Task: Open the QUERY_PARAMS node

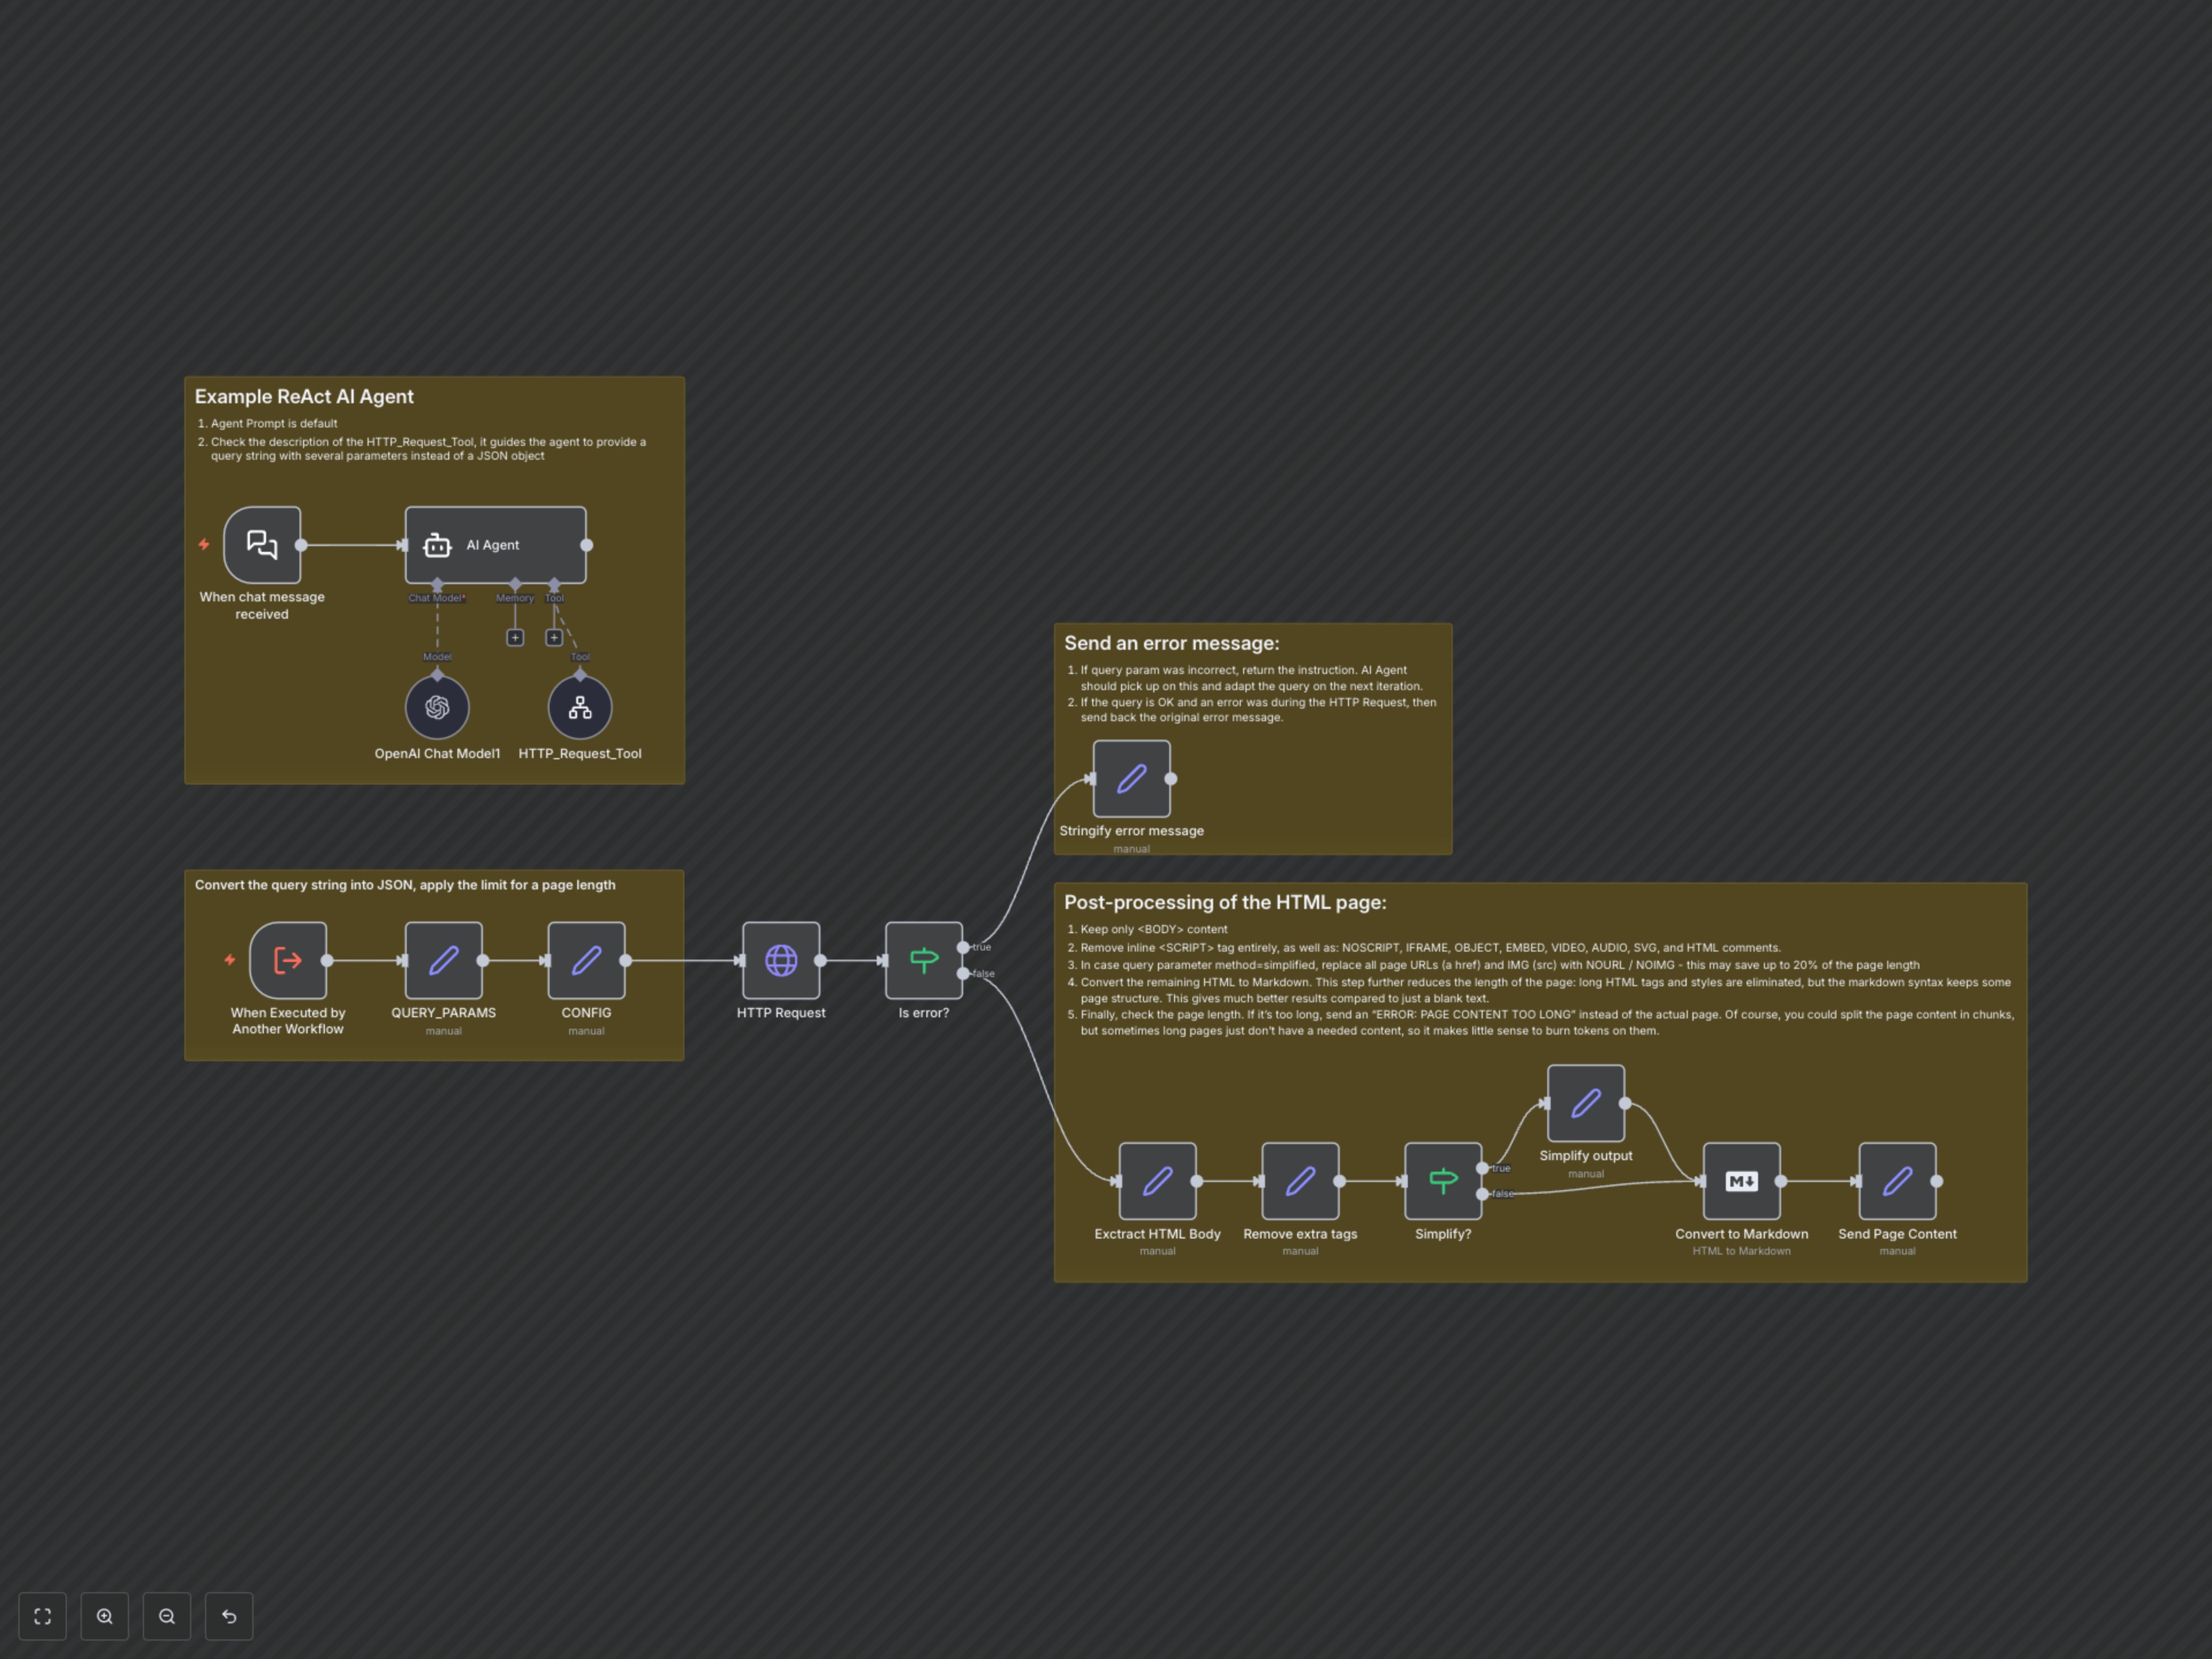Action: 443,960
